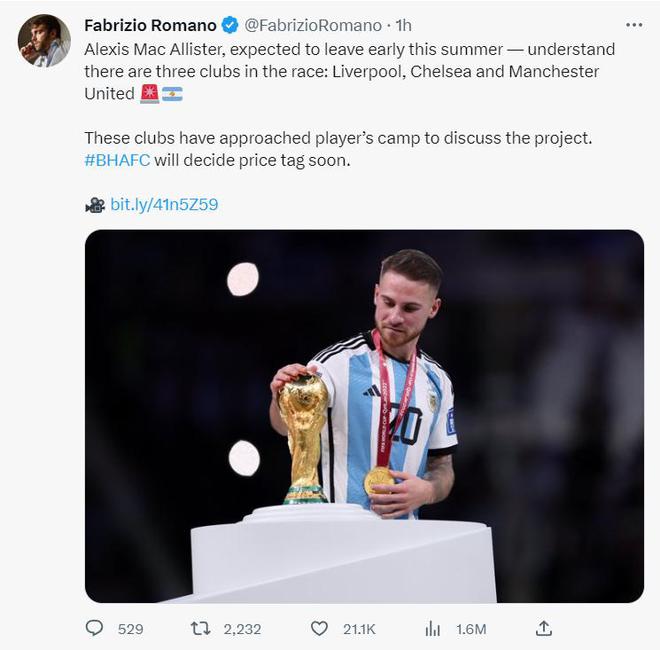660x650 pixels.
Task: Click the 21.1K likes count
Action: click(x=358, y=629)
